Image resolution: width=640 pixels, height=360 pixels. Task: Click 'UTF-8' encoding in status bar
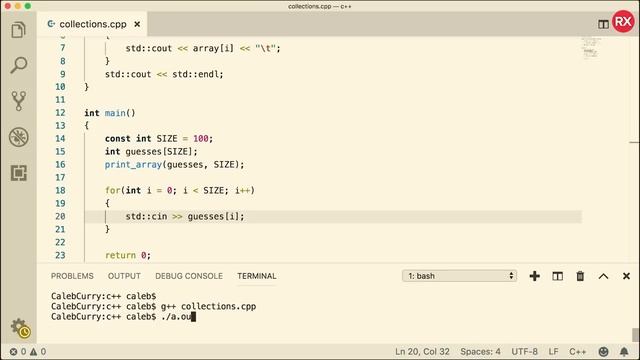(x=524, y=351)
